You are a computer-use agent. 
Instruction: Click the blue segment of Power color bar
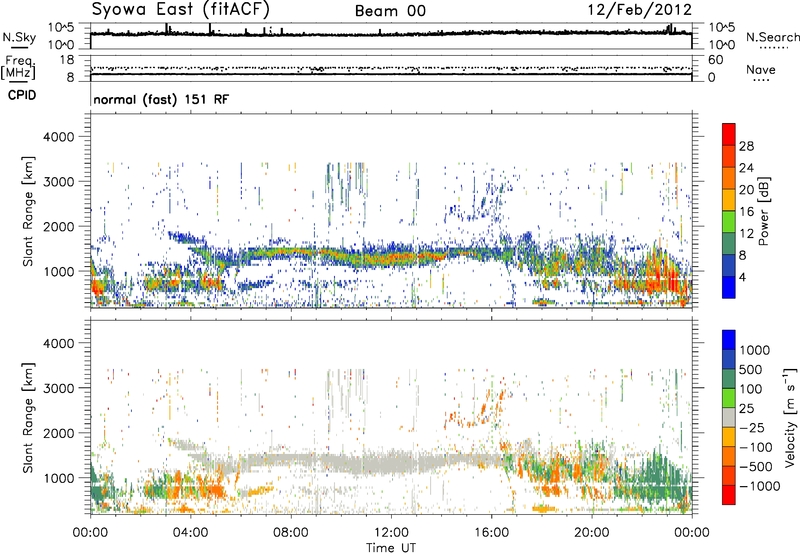(x=729, y=287)
